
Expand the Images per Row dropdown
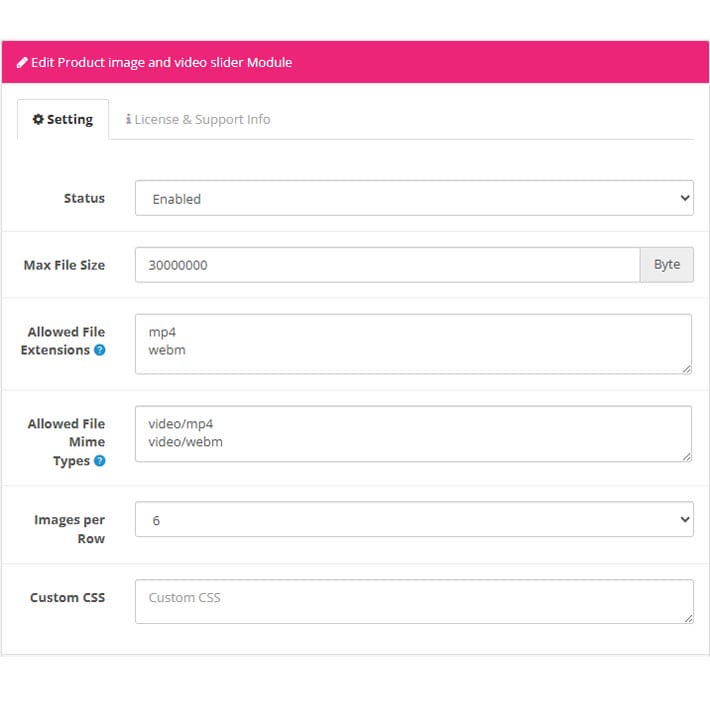pos(414,520)
